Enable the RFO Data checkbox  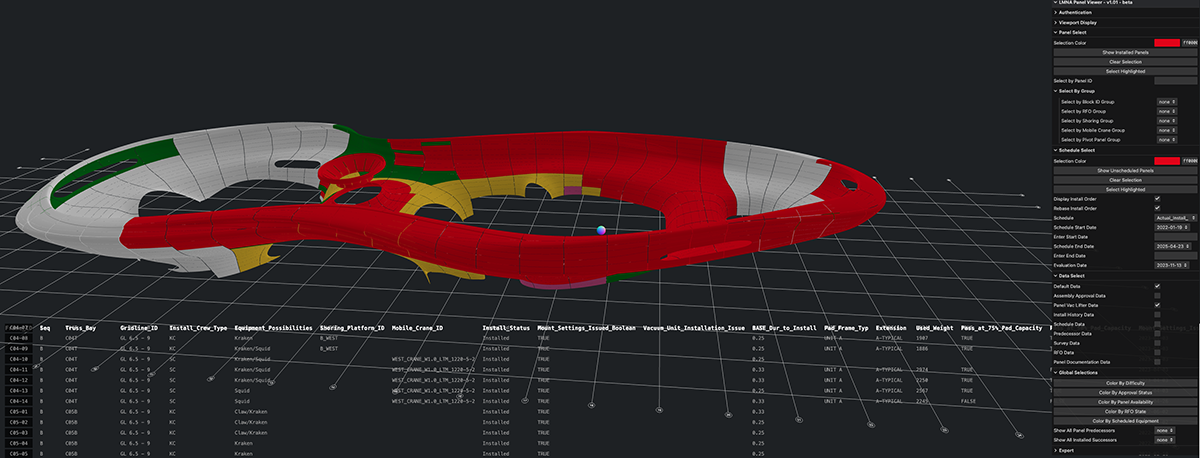[x=1158, y=352]
